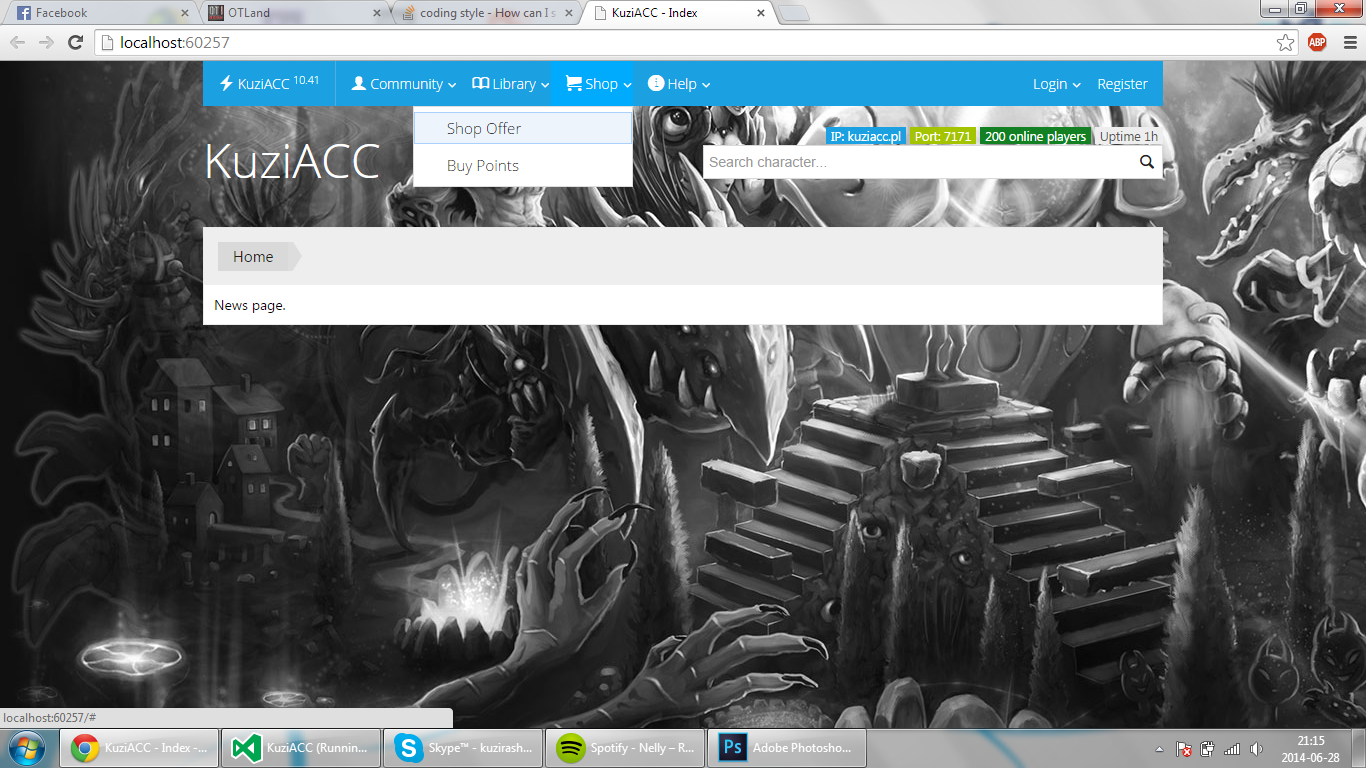Go back using the browser back arrow
This screenshot has height=768, width=1366.
coord(18,42)
